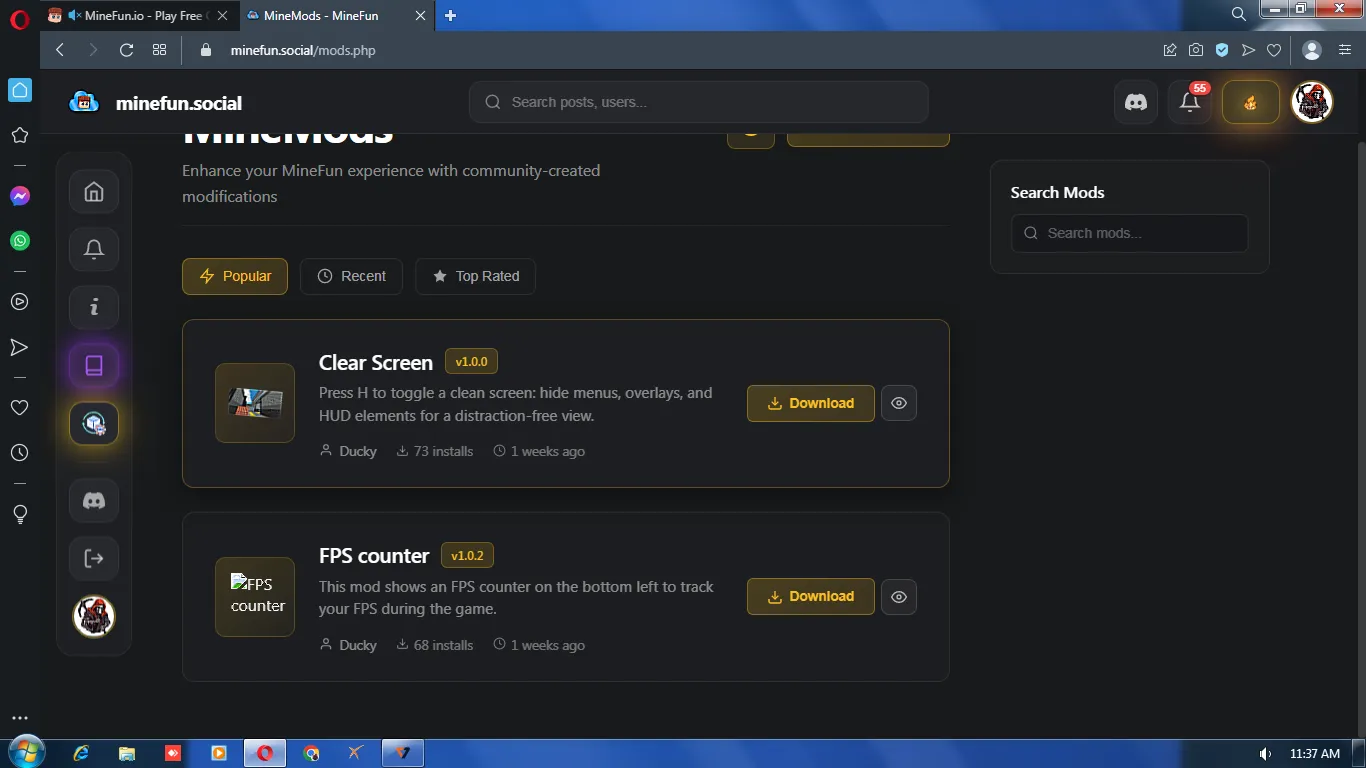Open author Ducky on FPS counter card
This screenshot has width=1366, height=768.
coord(348,645)
